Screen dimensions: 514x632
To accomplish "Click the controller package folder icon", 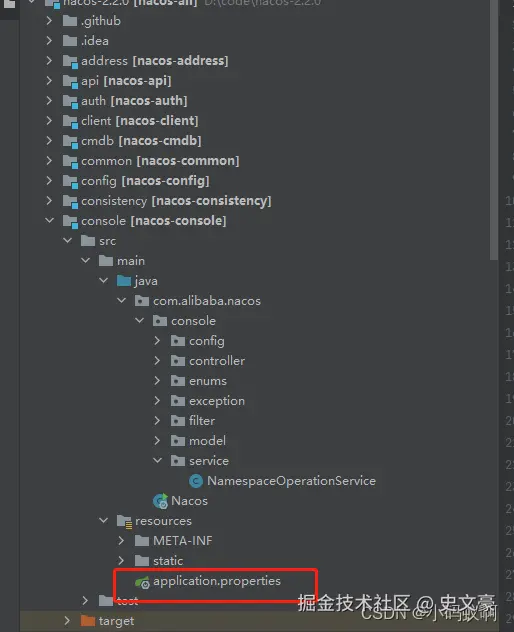I will point(178,361).
